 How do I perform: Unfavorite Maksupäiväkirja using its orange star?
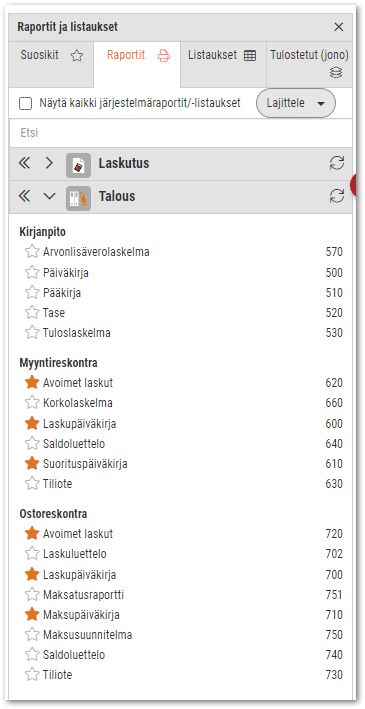coord(32,614)
